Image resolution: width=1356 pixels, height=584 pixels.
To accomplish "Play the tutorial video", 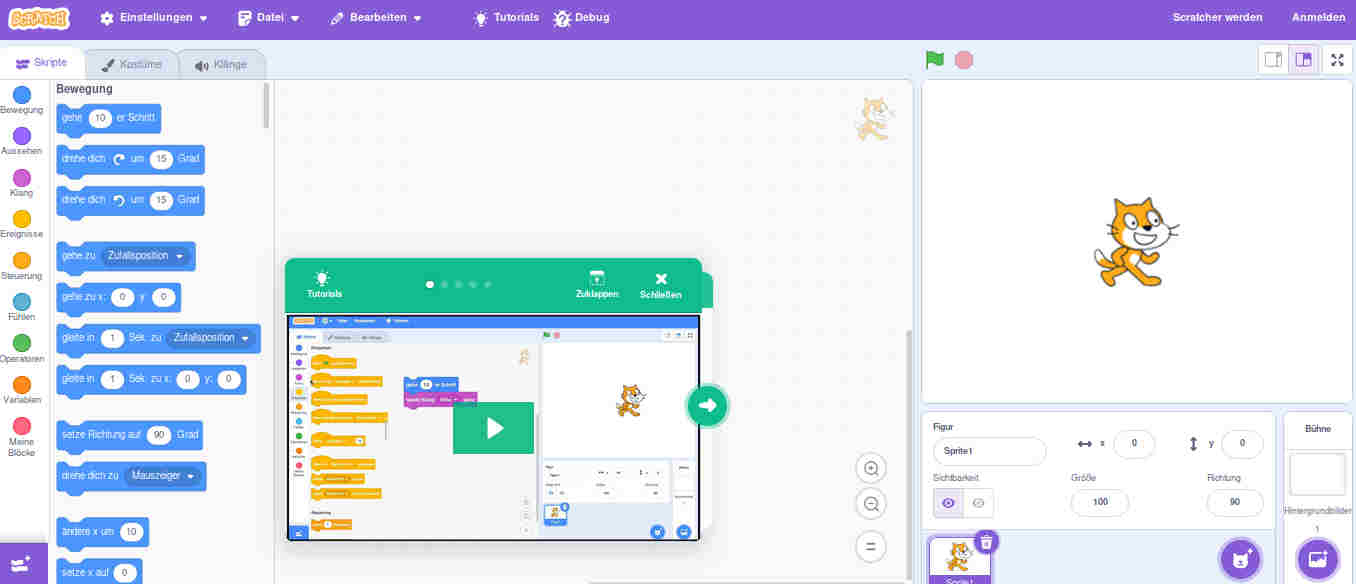I will 493,428.
